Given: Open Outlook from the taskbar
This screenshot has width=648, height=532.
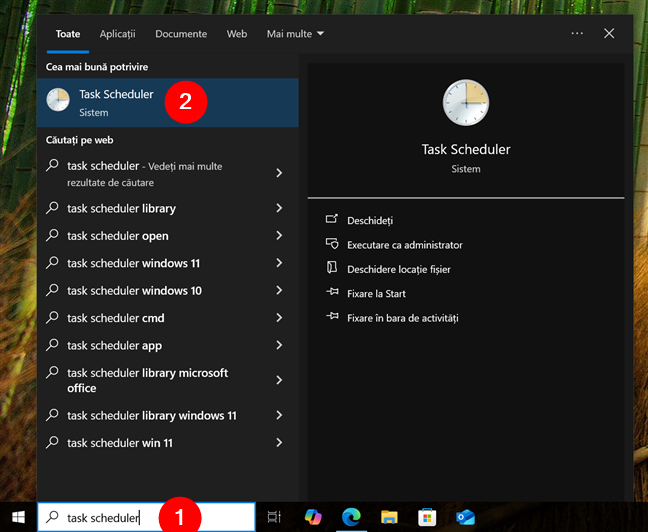Looking at the screenshot, I should pos(465,517).
